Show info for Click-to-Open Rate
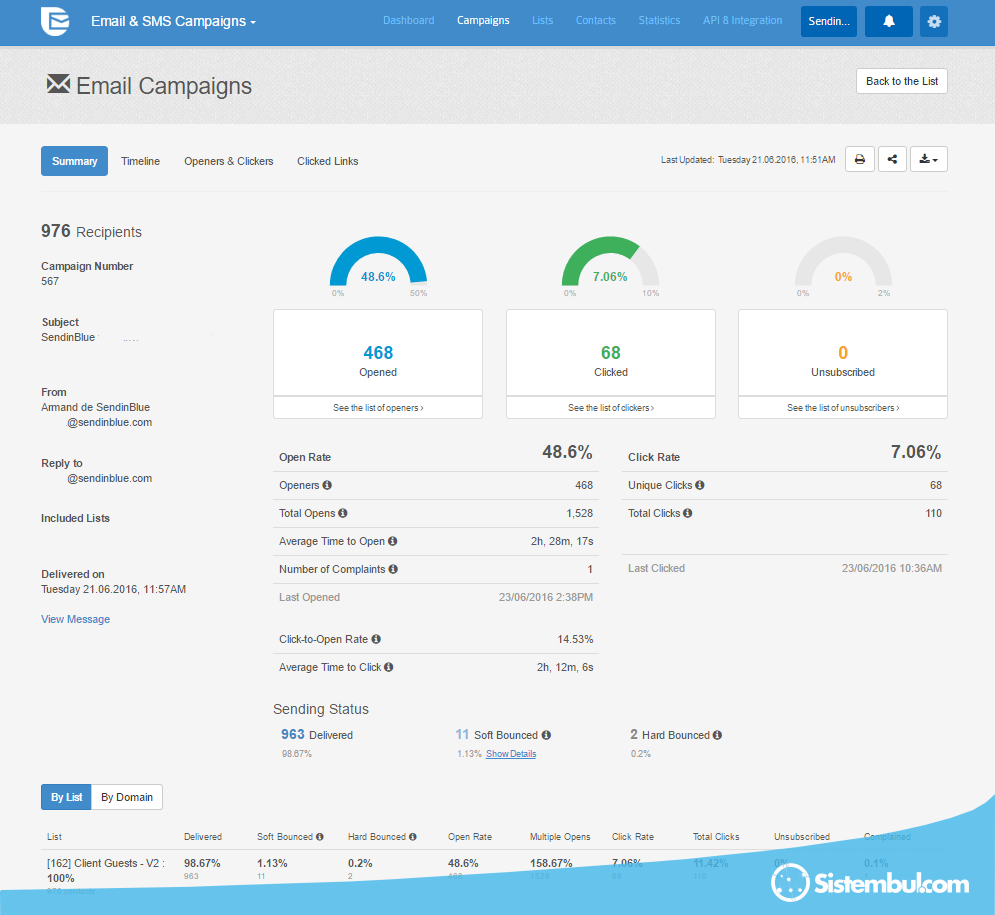Image resolution: width=995 pixels, height=915 pixels. tap(376, 639)
